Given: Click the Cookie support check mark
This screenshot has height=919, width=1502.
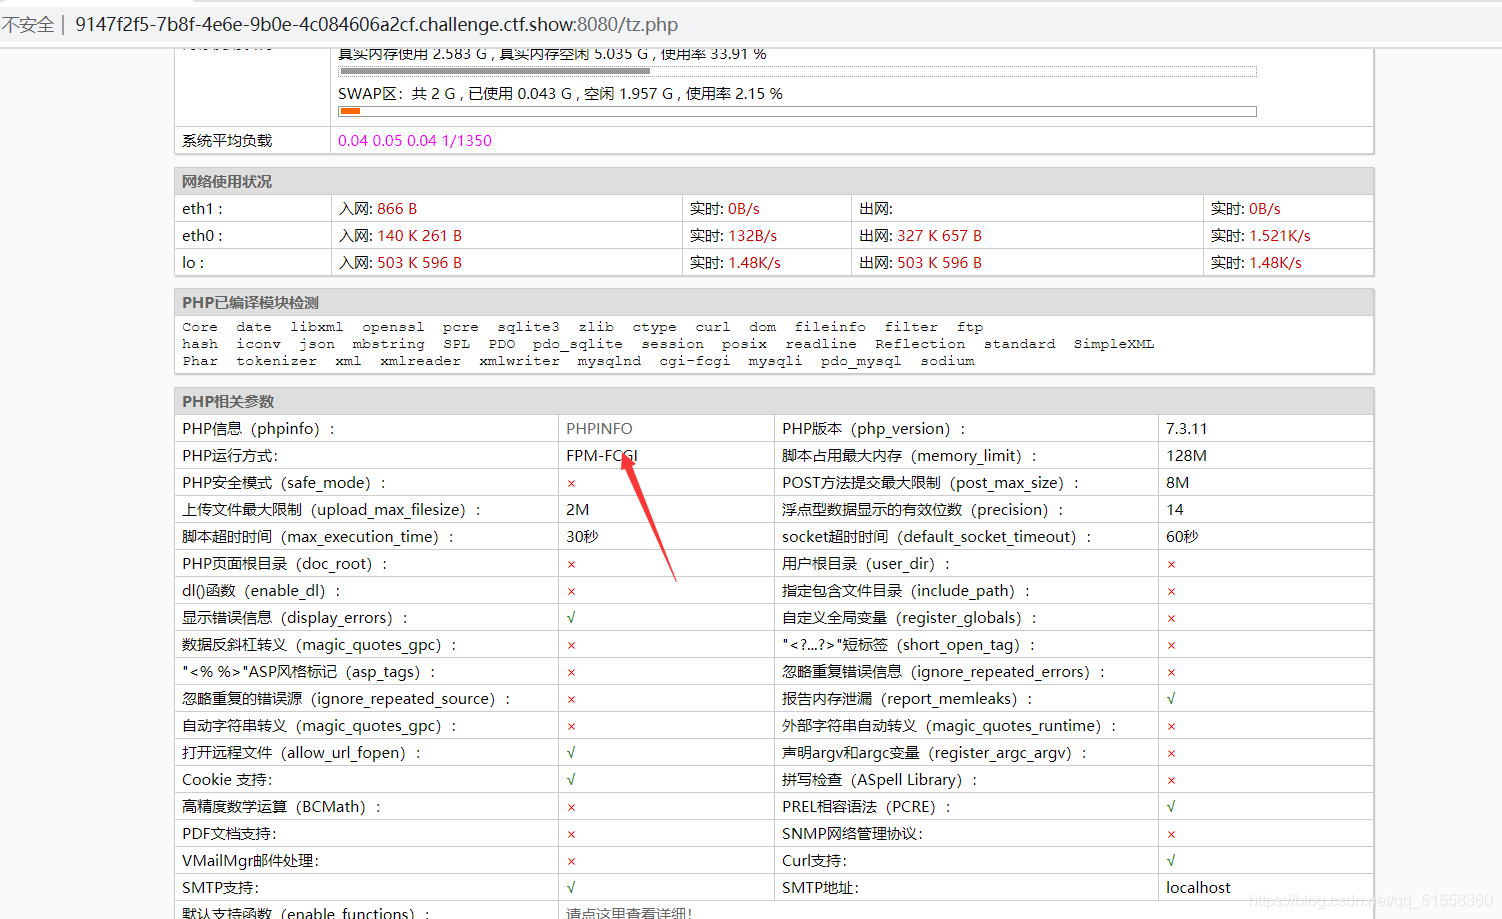Looking at the screenshot, I should pos(571,779).
